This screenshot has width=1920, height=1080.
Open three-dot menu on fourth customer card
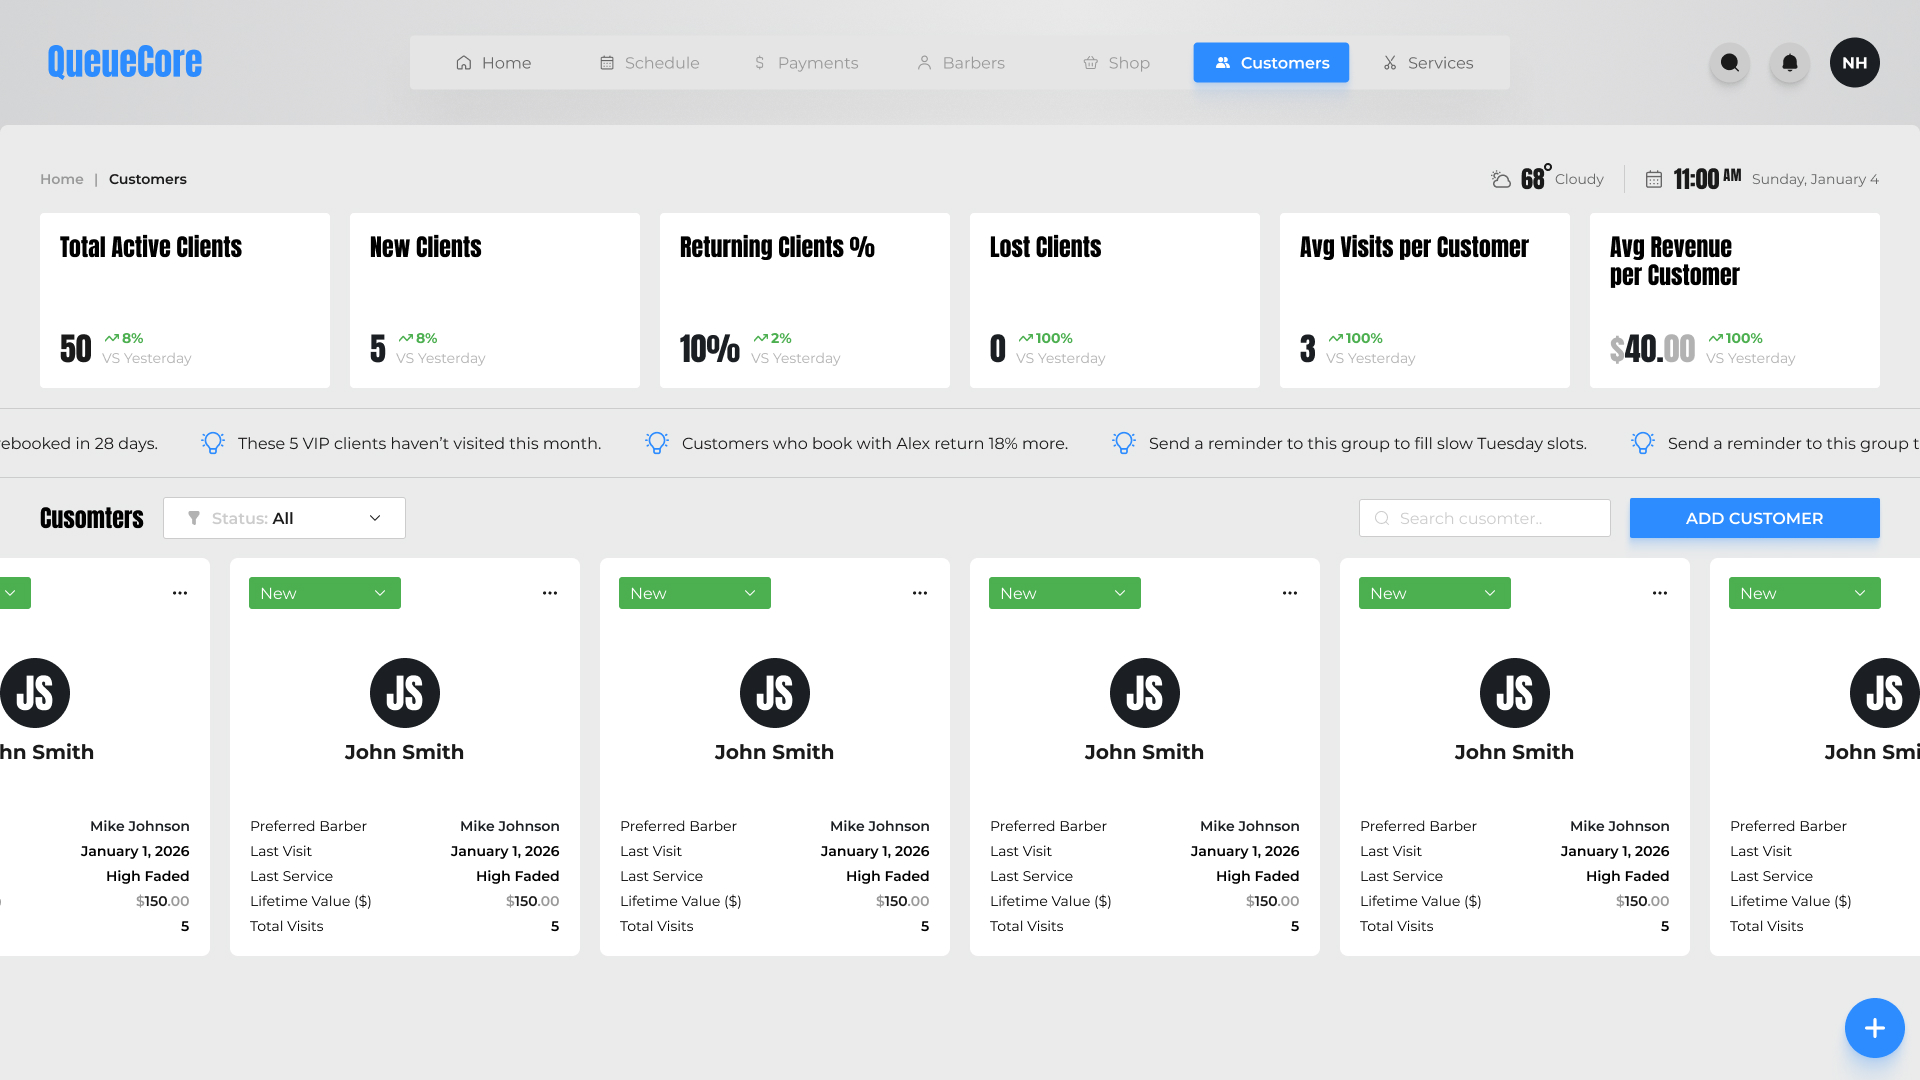tap(1290, 593)
